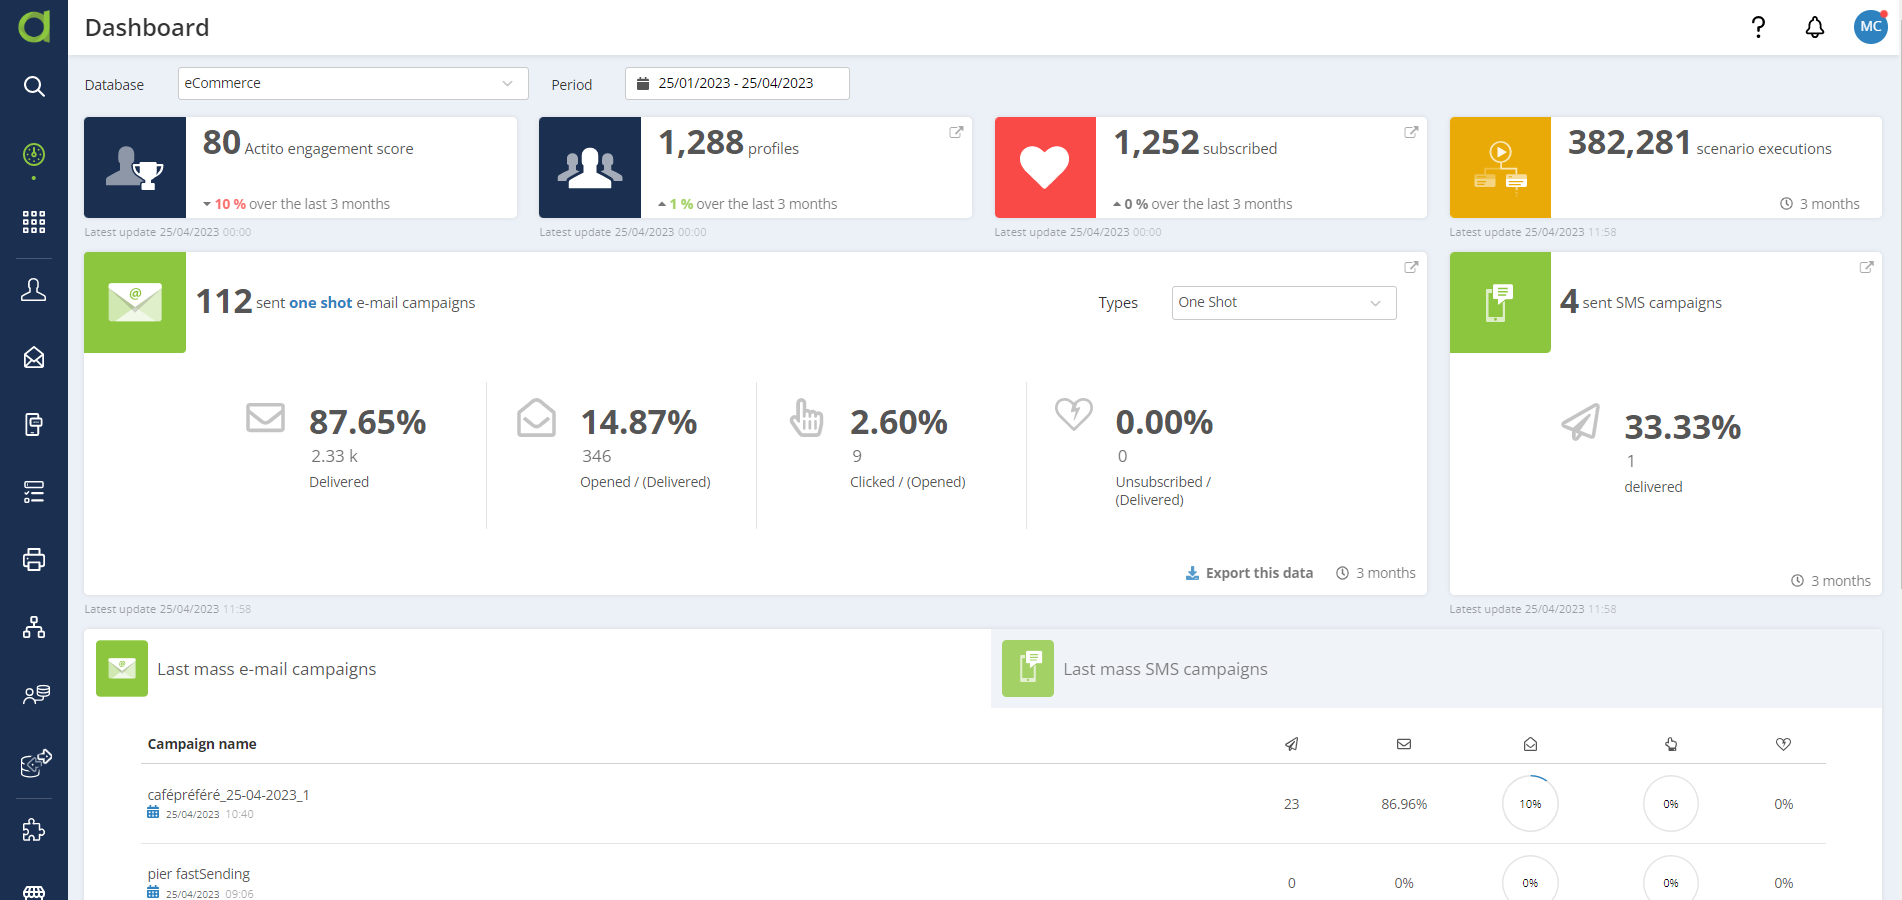Open the task list icon in sidebar
The height and width of the screenshot is (900, 1902).
pos(34,492)
